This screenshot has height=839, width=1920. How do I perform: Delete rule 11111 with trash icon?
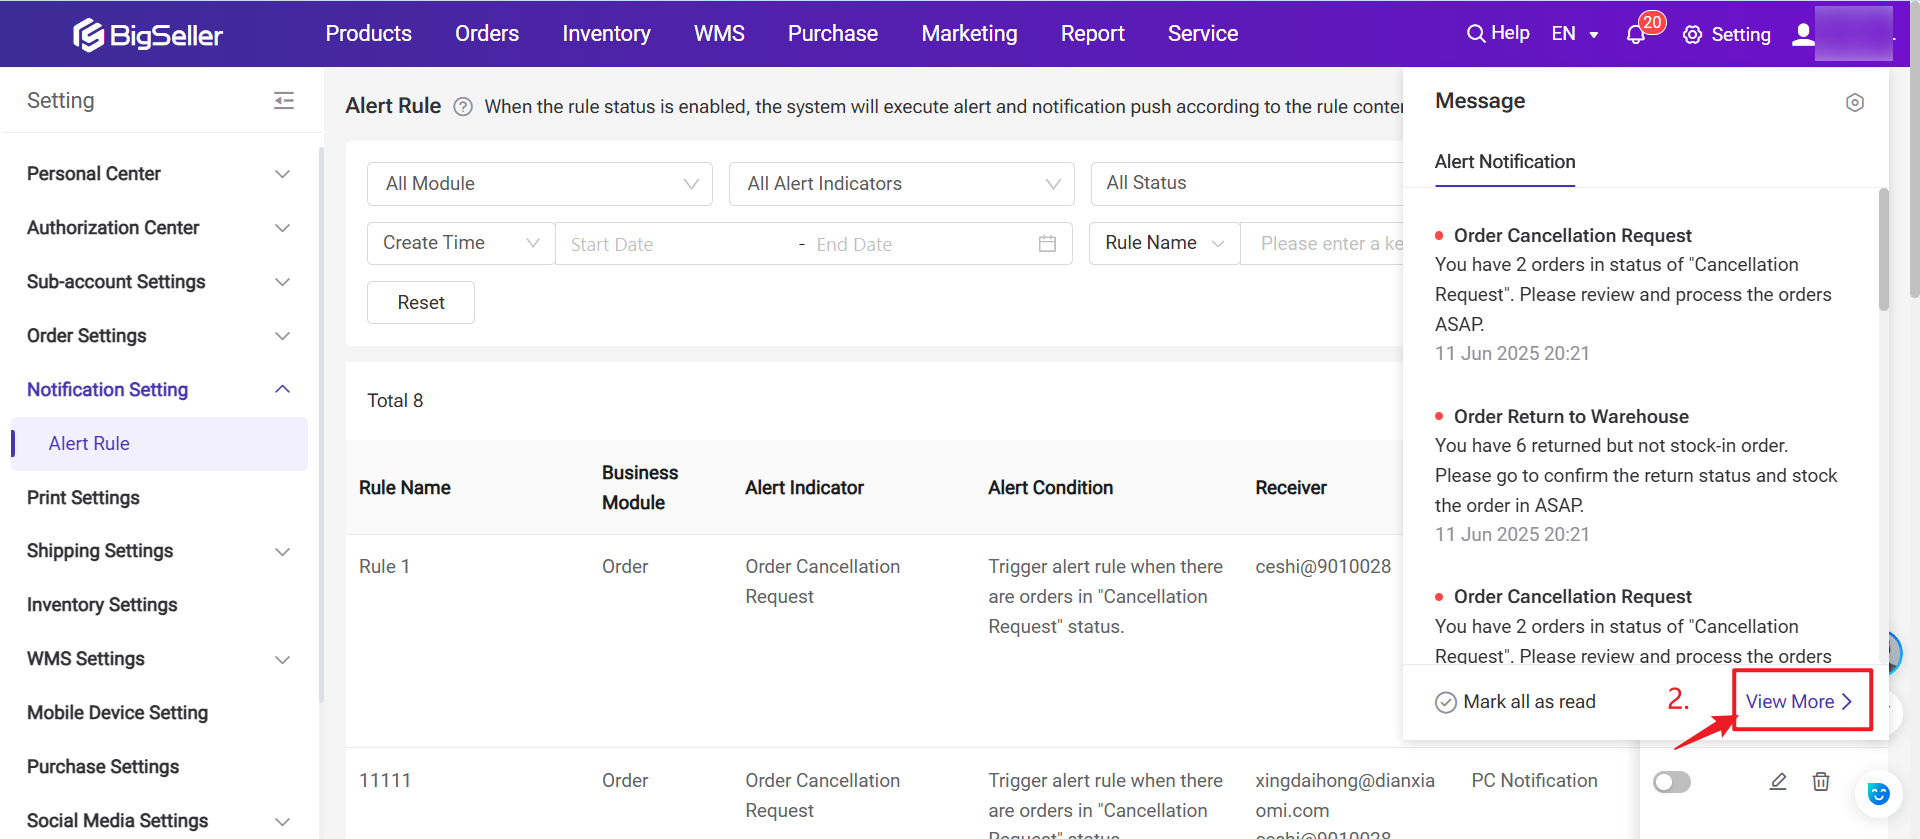click(x=1821, y=781)
